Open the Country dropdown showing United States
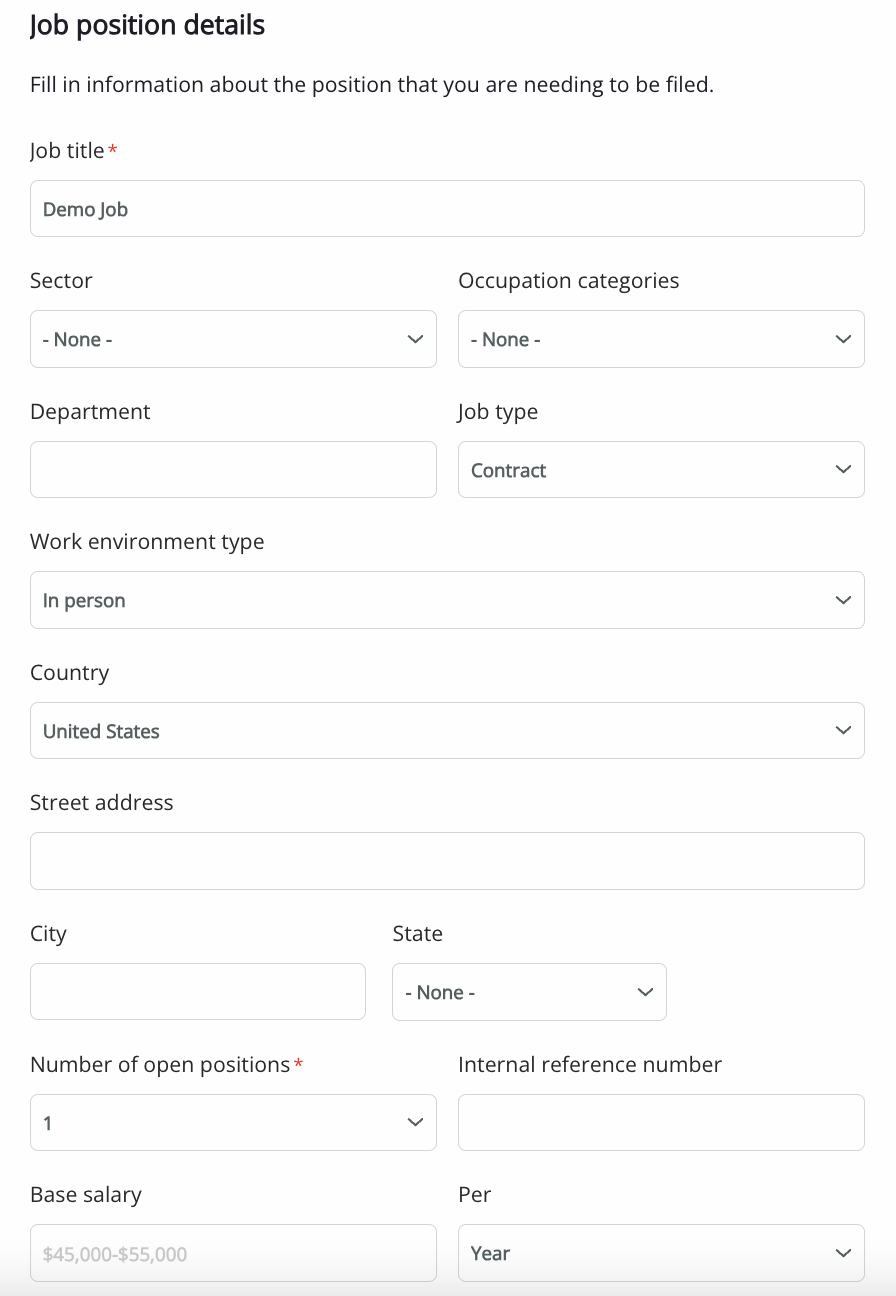The width and height of the screenshot is (896, 1296). (447, 731)
